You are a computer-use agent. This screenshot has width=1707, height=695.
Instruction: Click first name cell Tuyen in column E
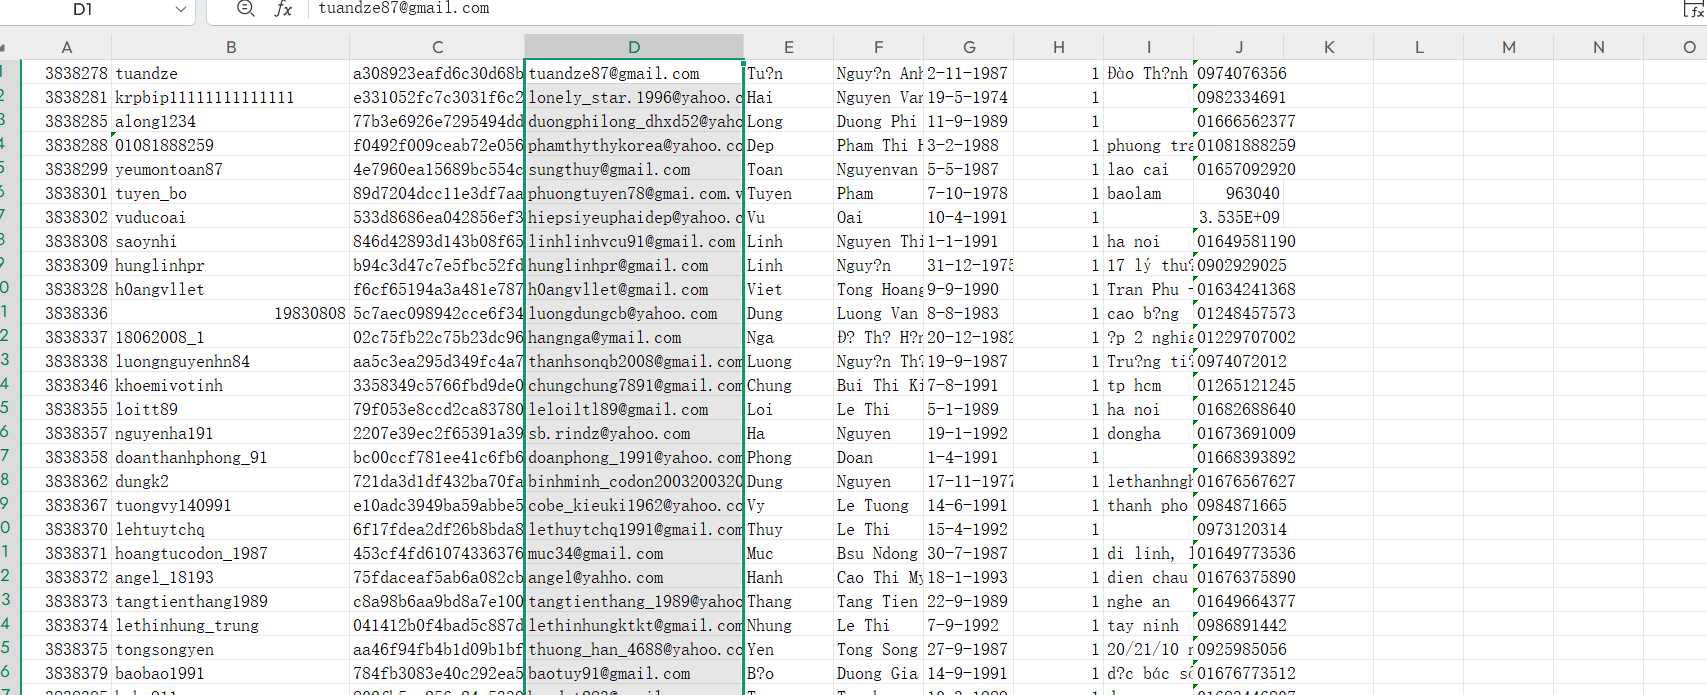pyautogui.click(x=788, y=193)
